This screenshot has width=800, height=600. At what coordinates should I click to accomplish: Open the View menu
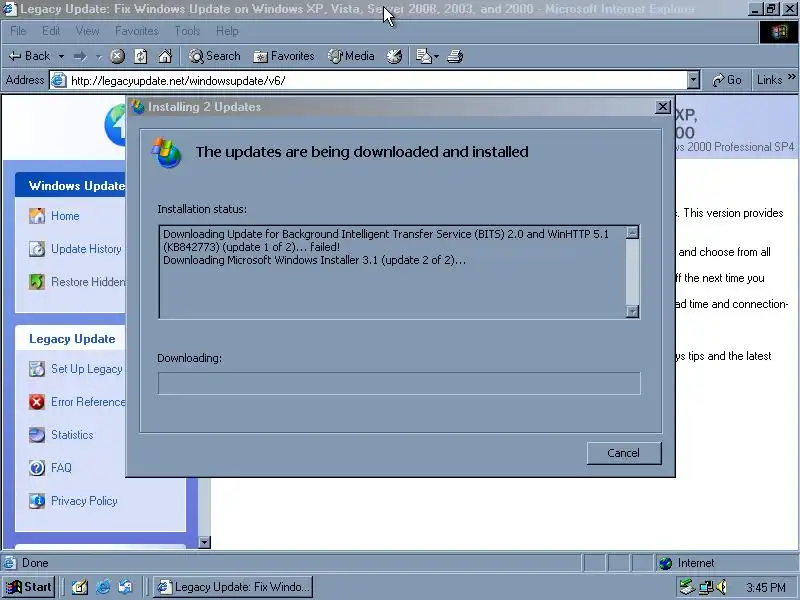[x=88, y=31]
